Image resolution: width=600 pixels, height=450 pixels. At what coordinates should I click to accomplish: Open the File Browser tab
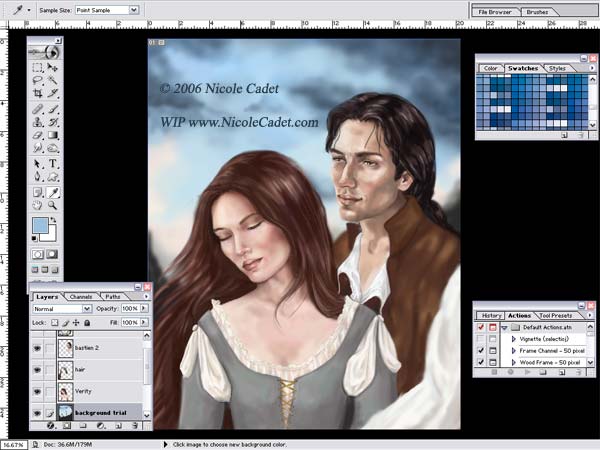tap(495, 12)
